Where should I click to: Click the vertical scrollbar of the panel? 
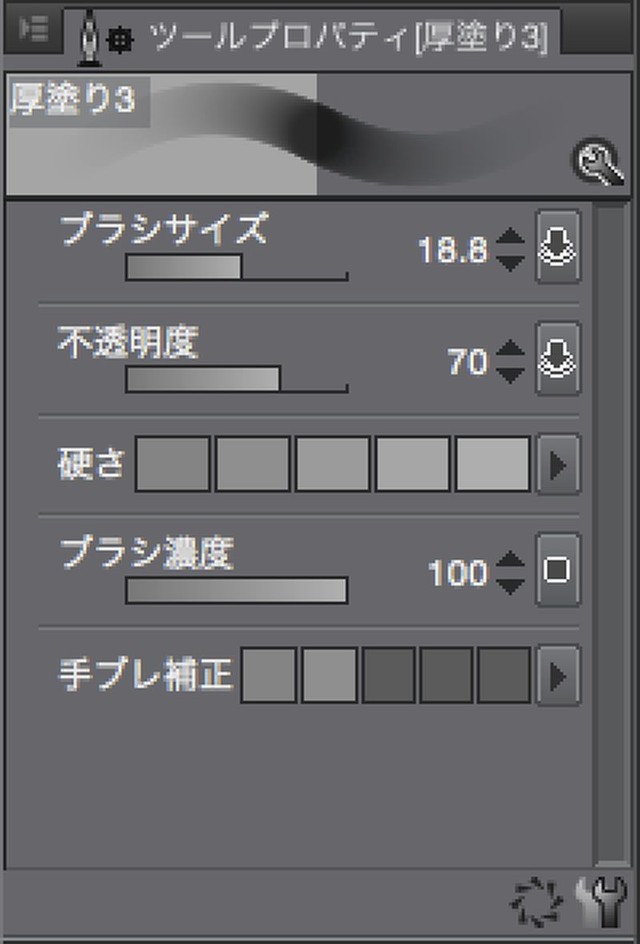612,535
